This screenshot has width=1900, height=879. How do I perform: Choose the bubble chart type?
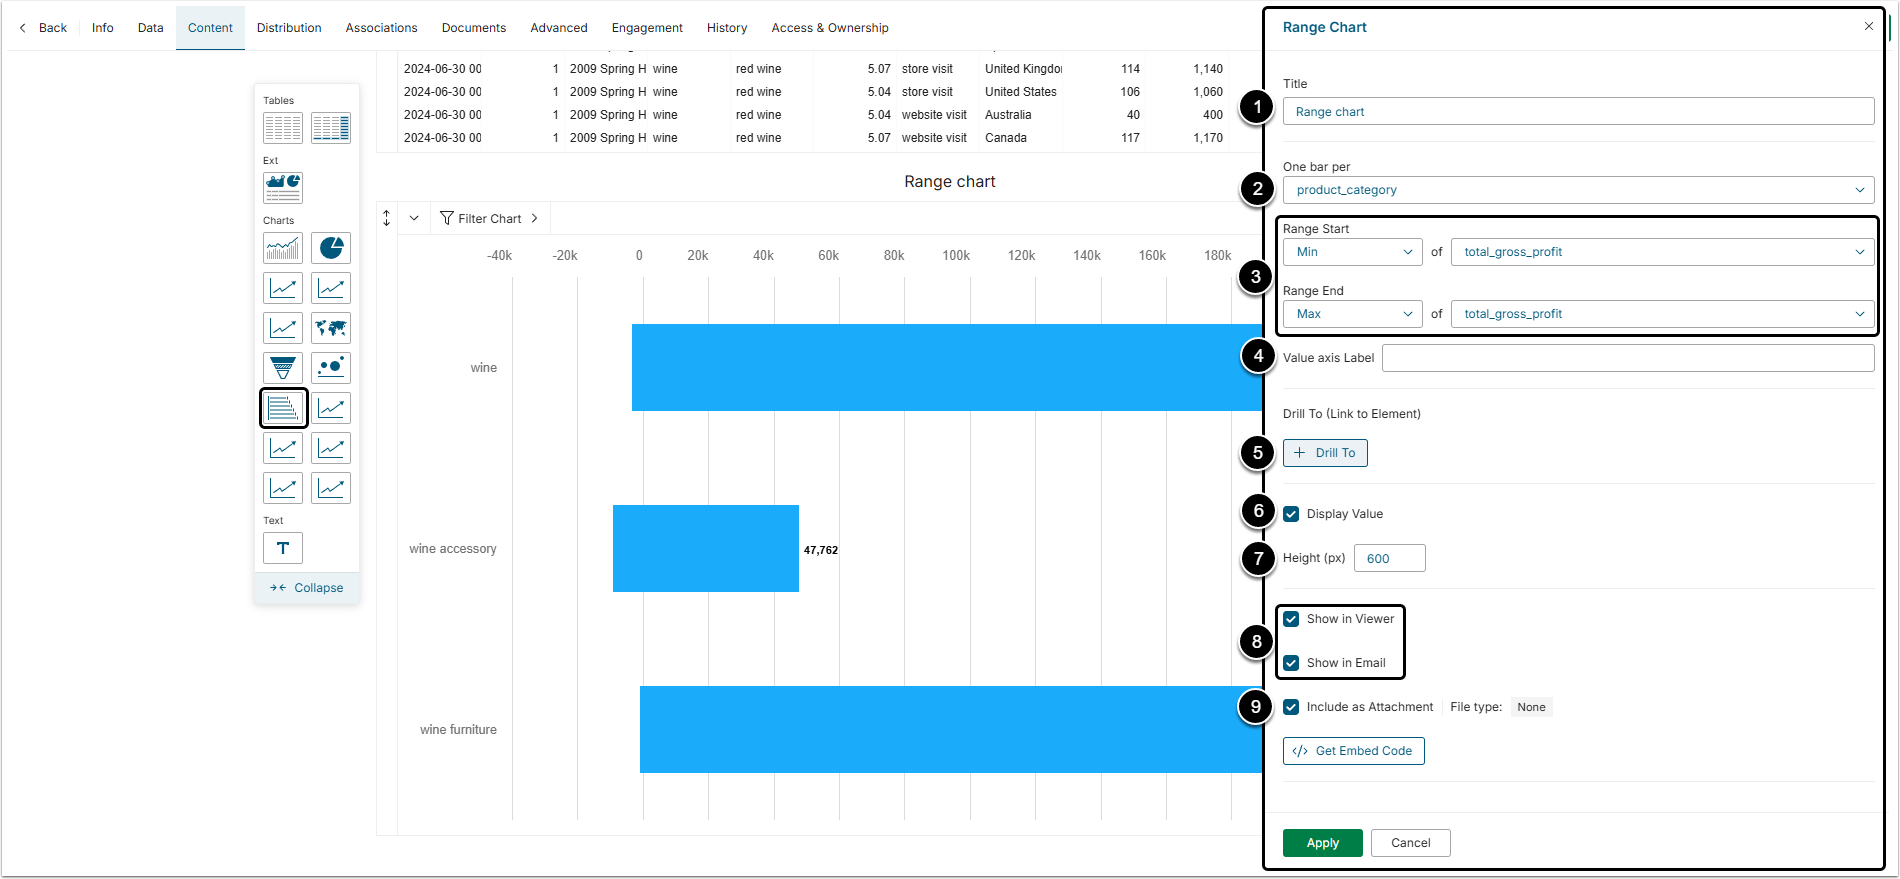331,368
